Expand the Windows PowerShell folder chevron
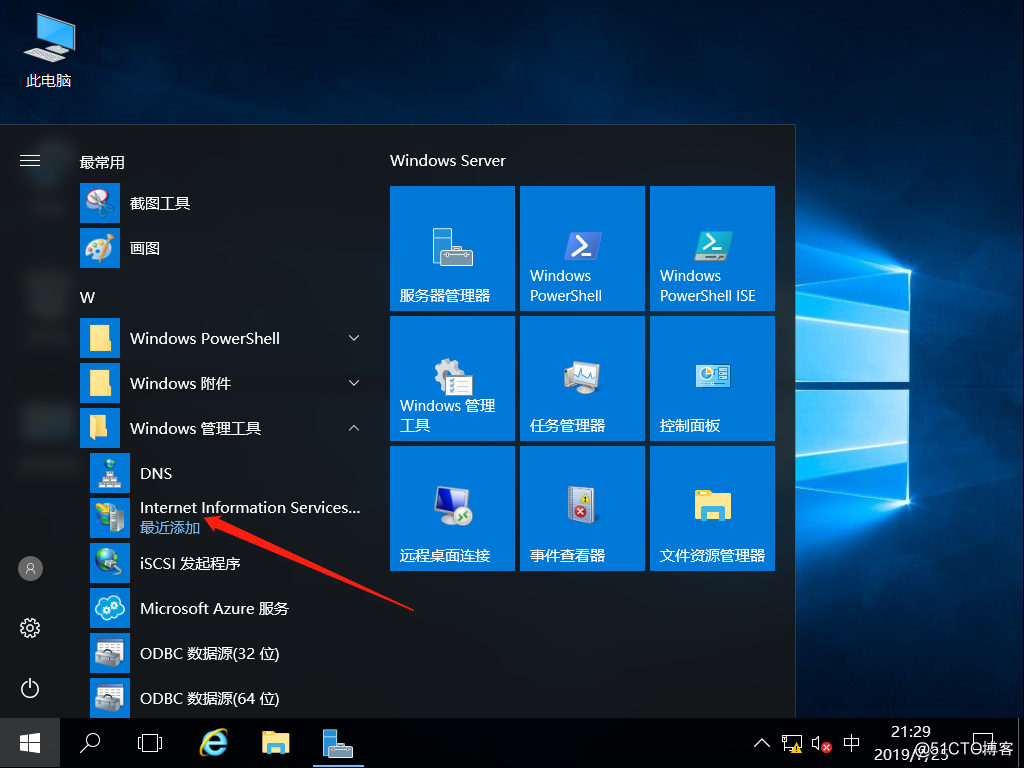The height and width of the screenshot is (768, 1024). 354,338
